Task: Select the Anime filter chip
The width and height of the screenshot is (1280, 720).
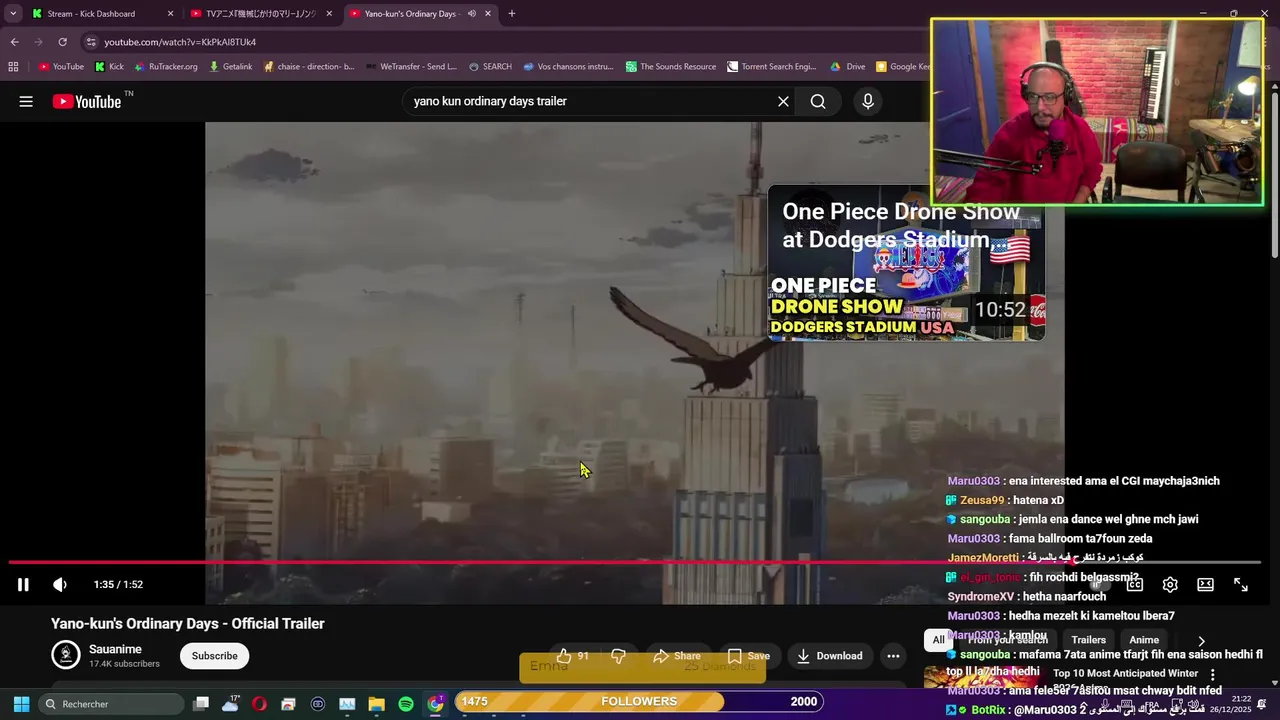Action: pos(1144,640)
